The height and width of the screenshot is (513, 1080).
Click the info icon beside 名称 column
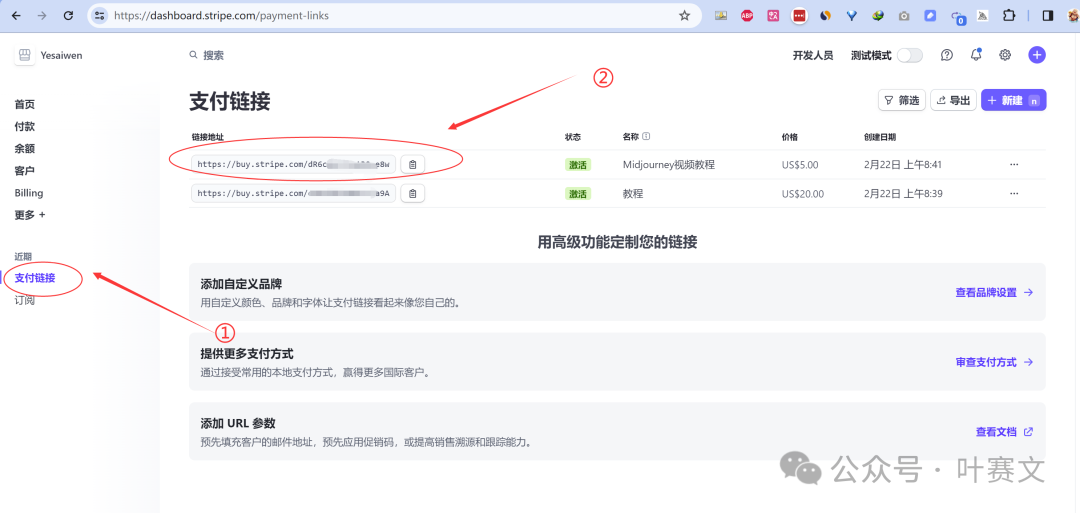click(646, 137)
